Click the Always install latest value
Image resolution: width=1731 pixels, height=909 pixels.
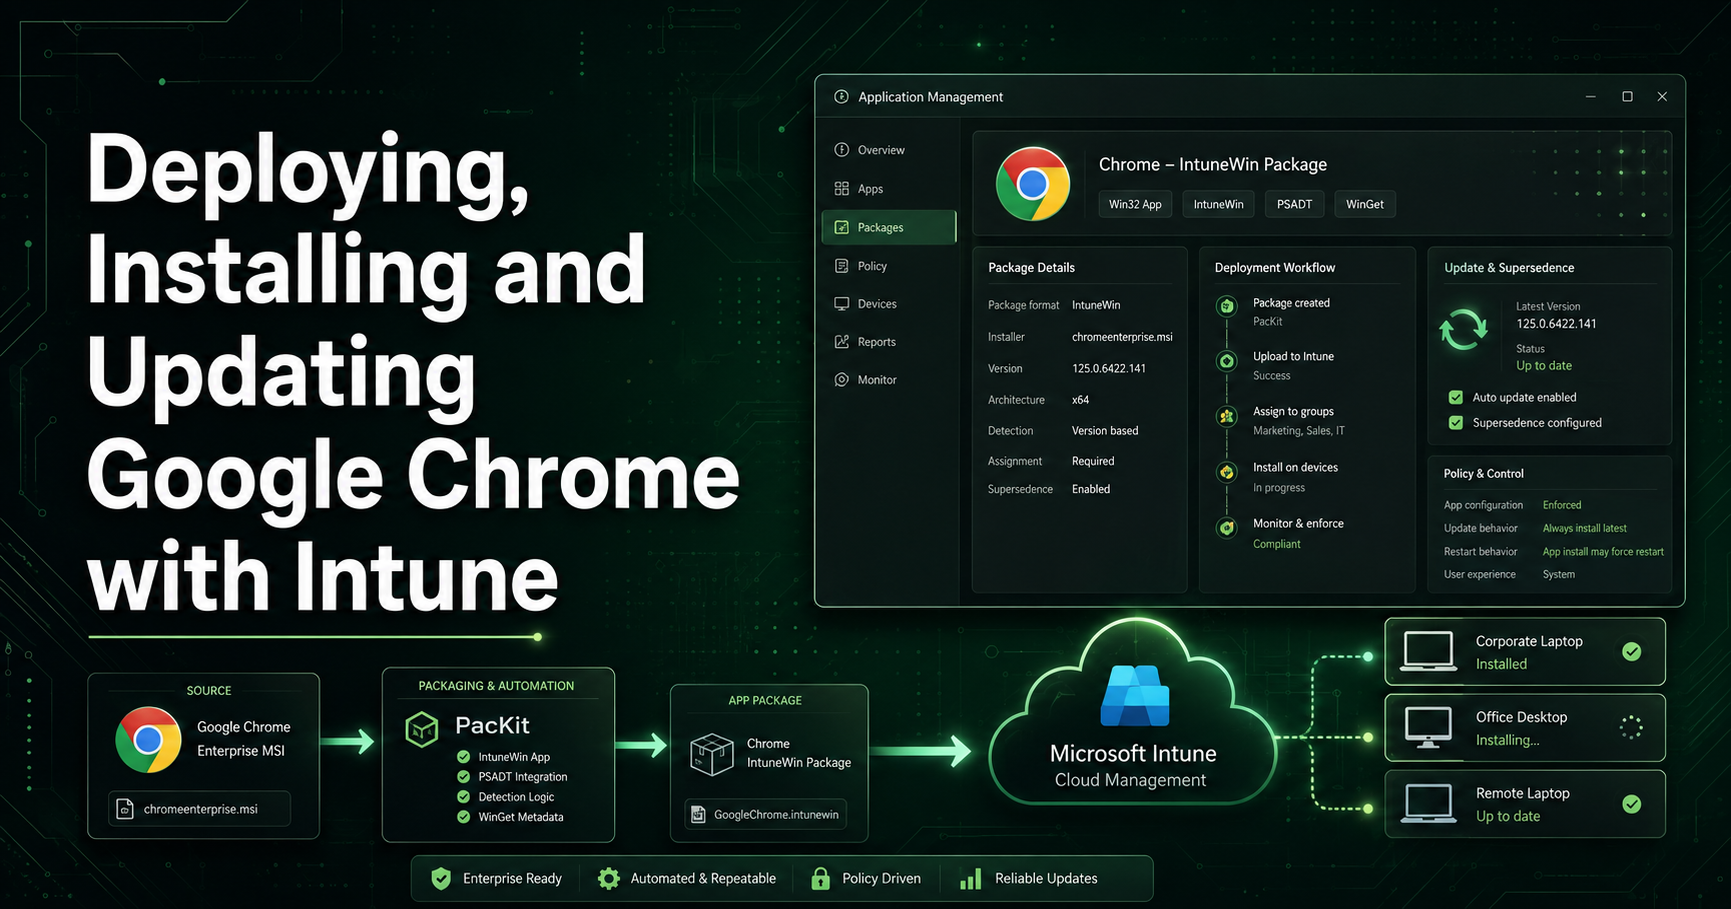1584,528
